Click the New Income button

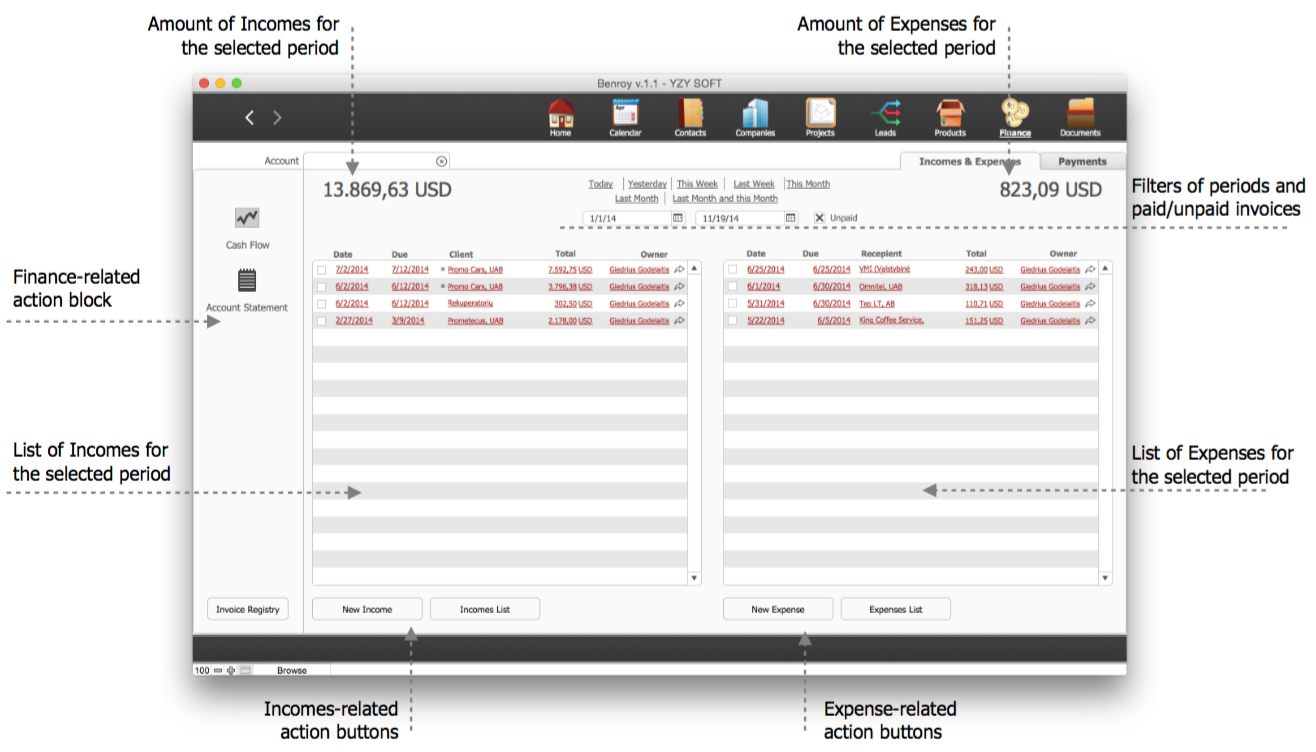pos(367,609)
